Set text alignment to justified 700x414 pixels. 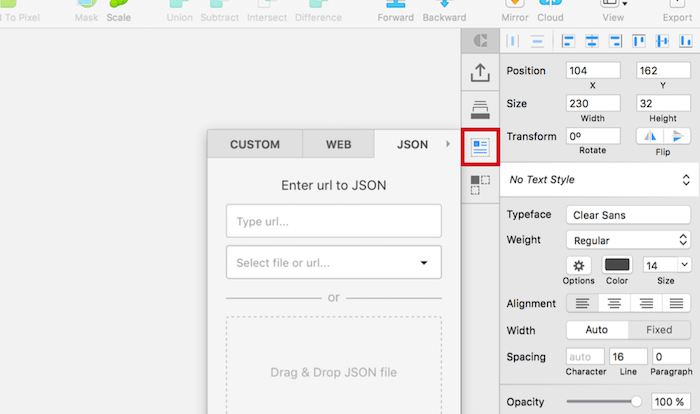676,303
